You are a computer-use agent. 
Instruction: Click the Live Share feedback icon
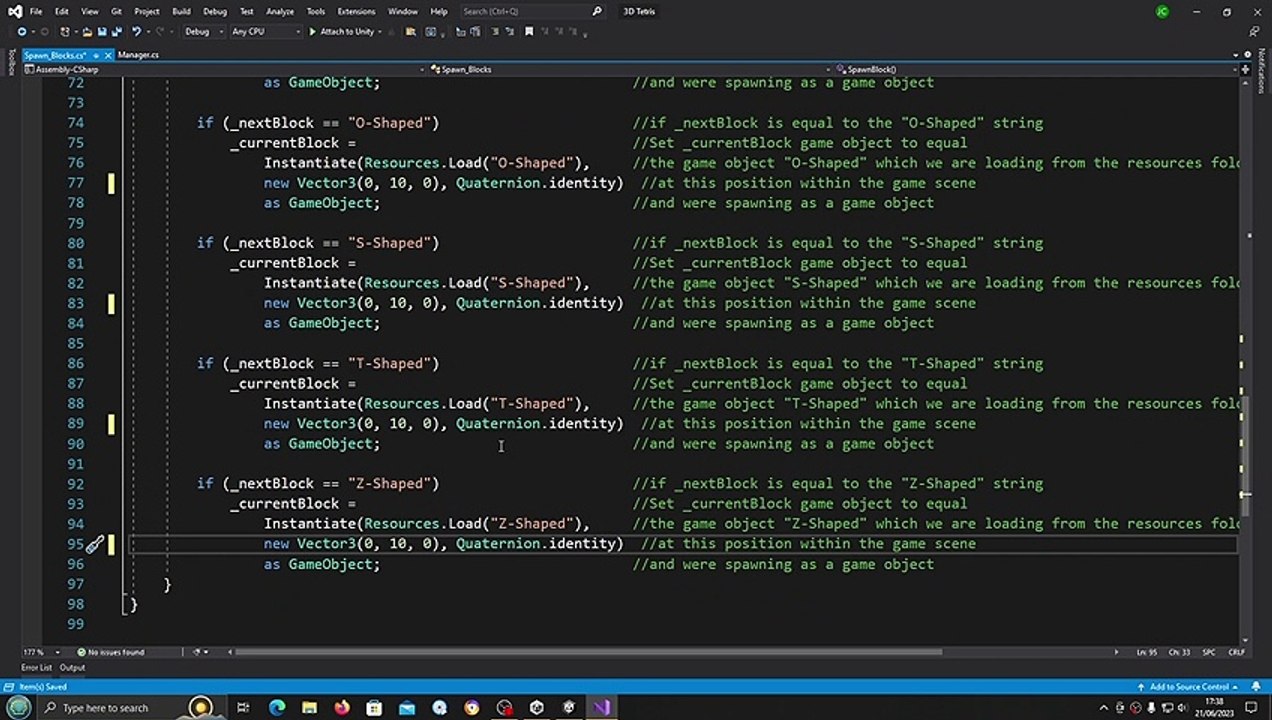1252,32
